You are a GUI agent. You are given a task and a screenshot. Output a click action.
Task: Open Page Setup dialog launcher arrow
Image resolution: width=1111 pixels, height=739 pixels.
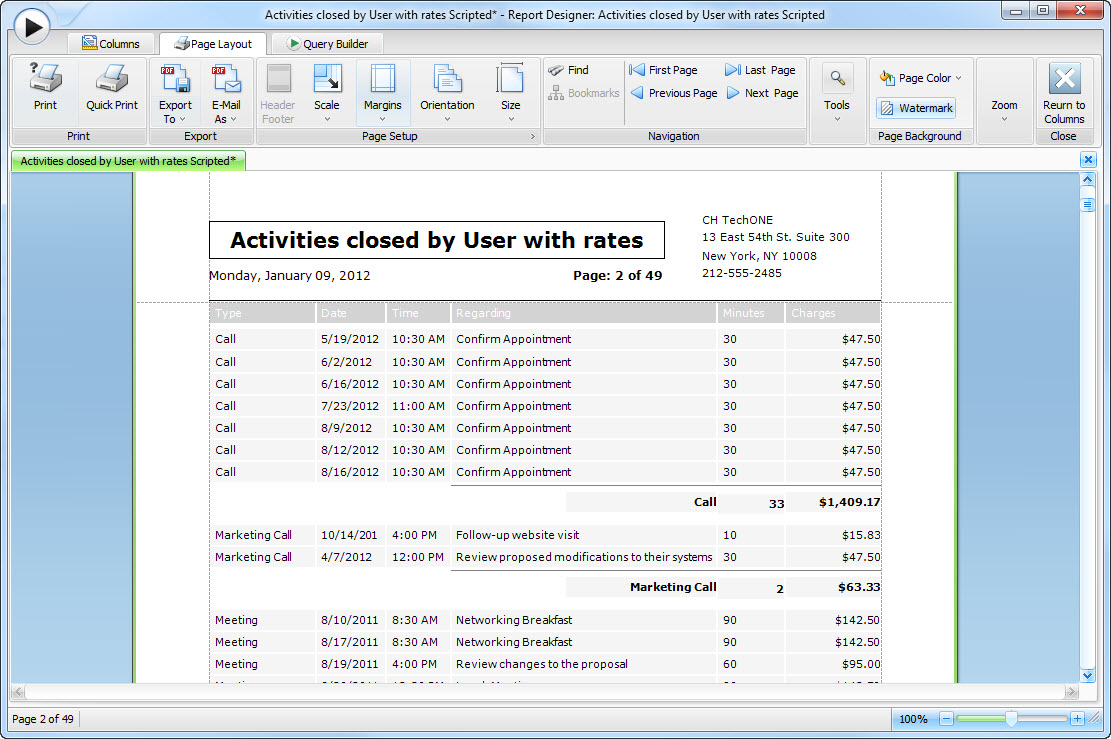click(x=533, y=136)
